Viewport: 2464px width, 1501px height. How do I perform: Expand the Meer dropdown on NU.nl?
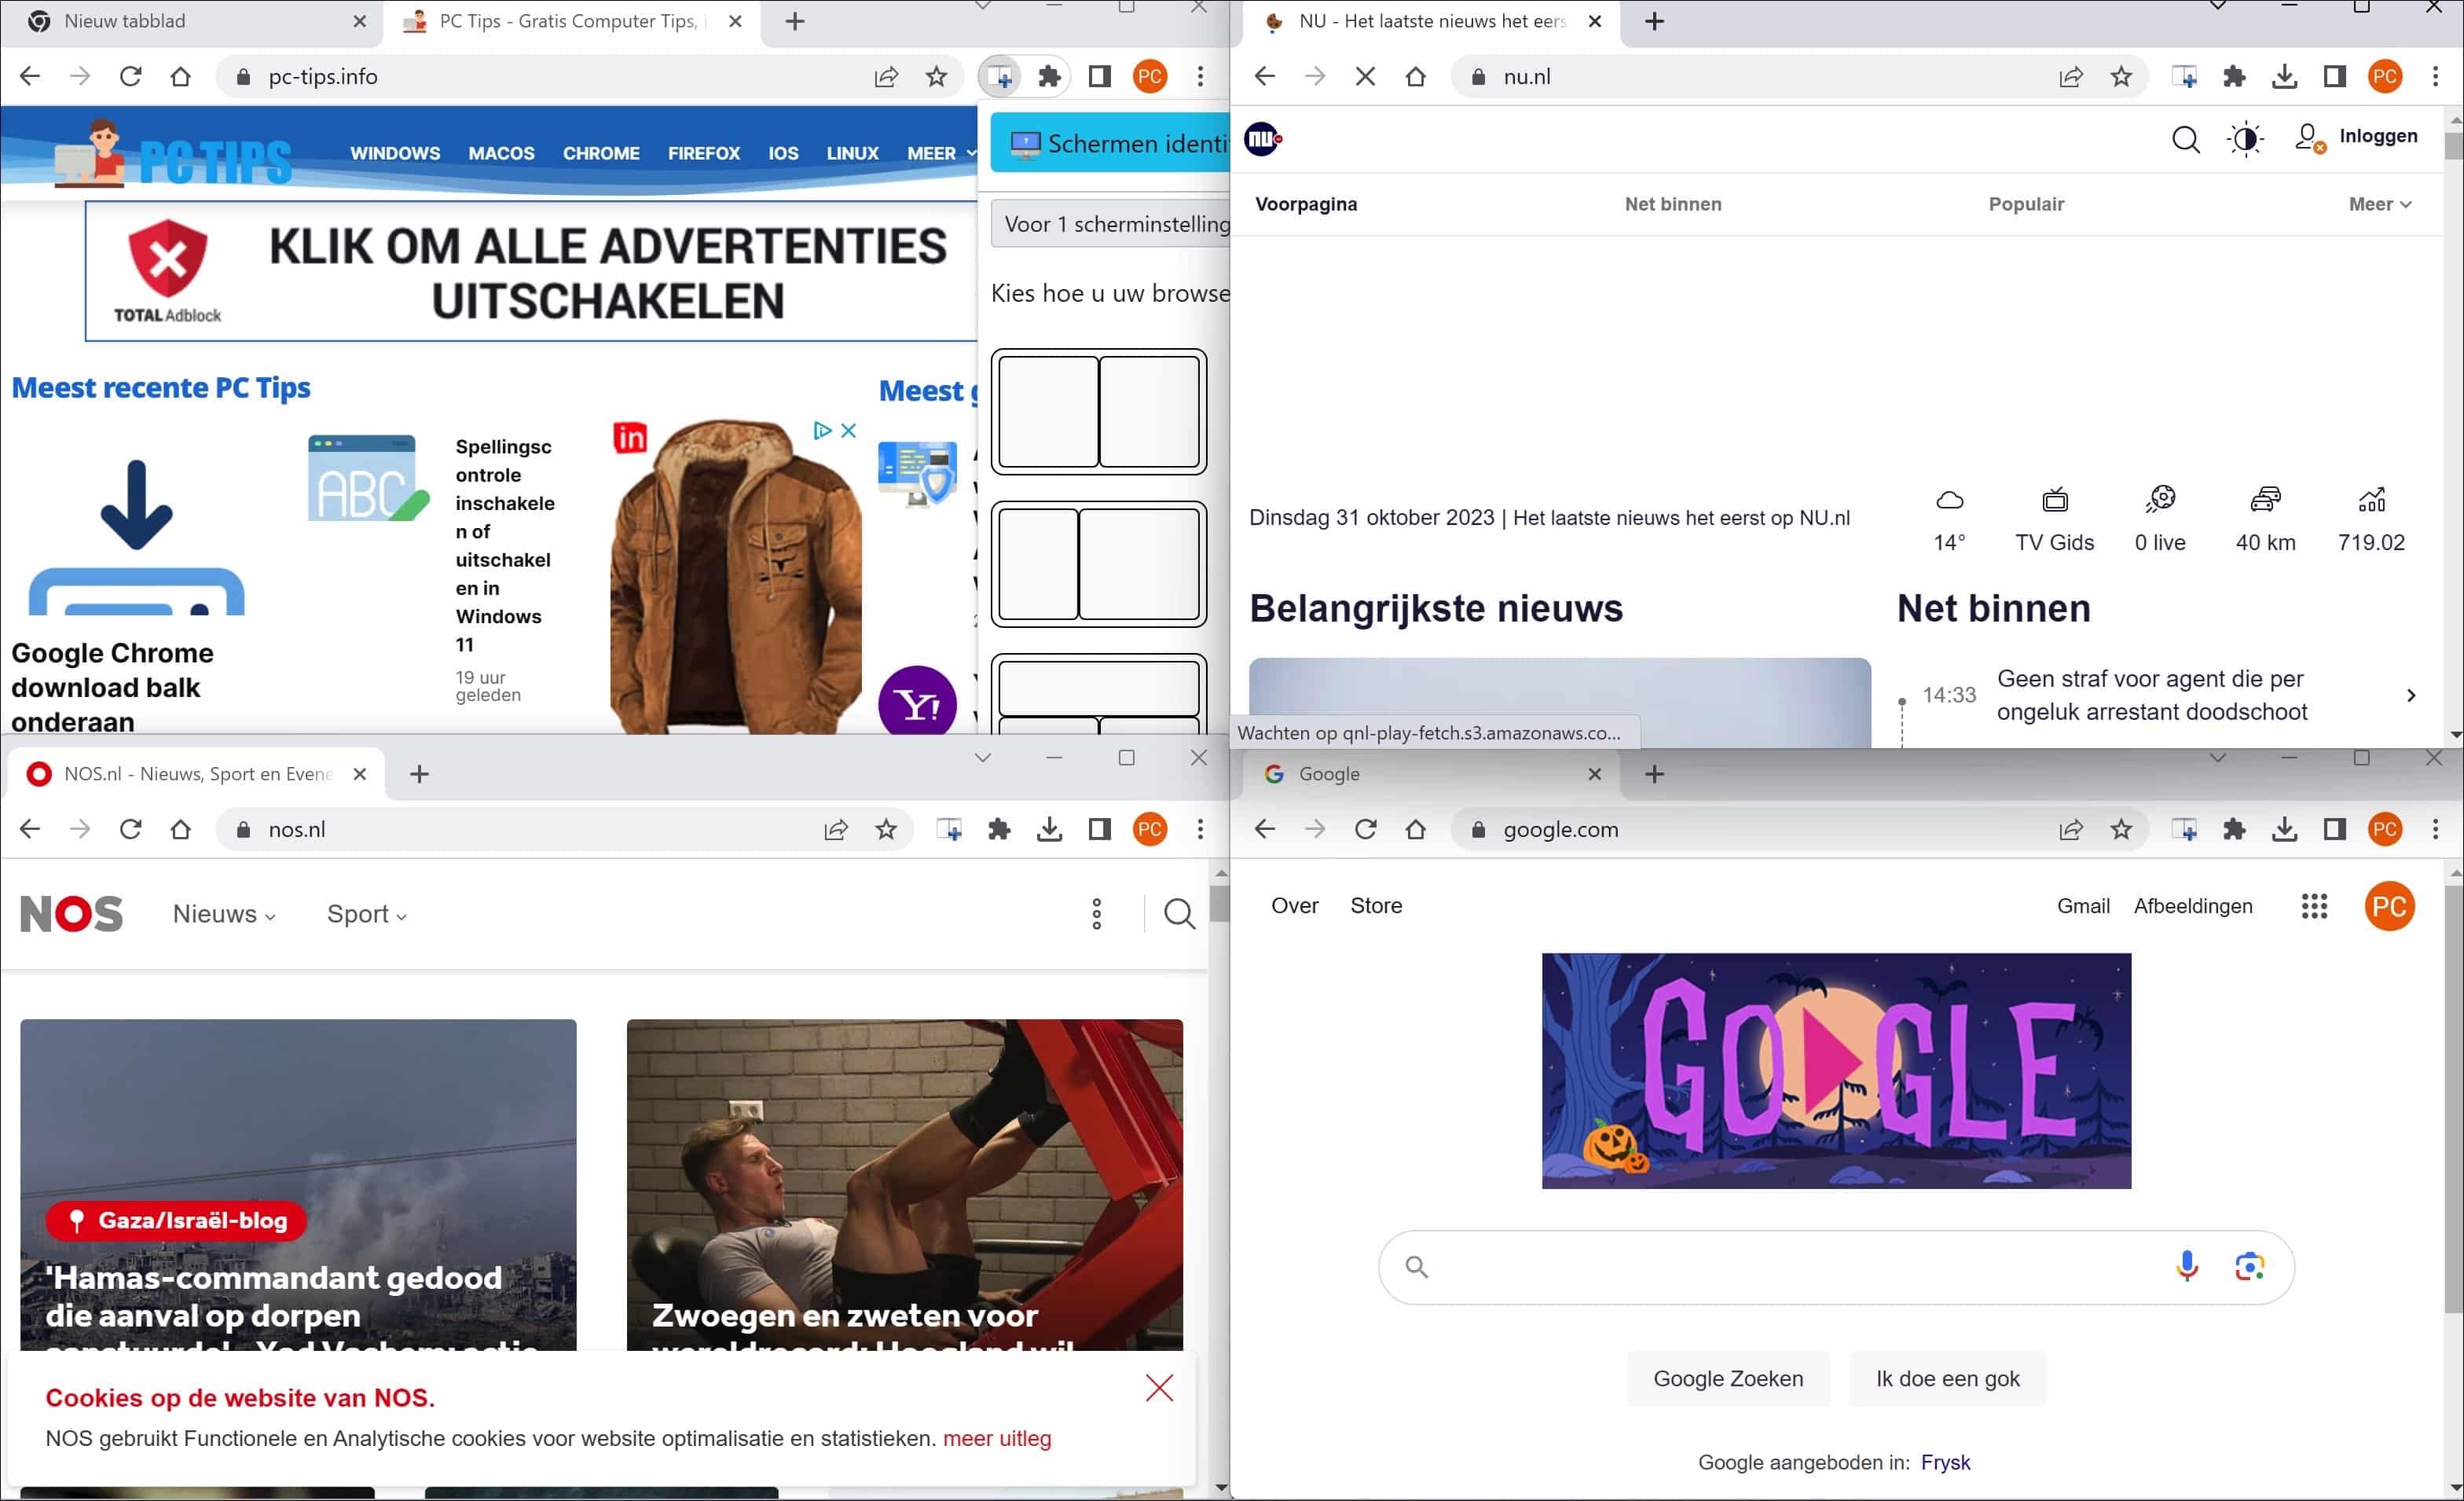point(2379,203)
